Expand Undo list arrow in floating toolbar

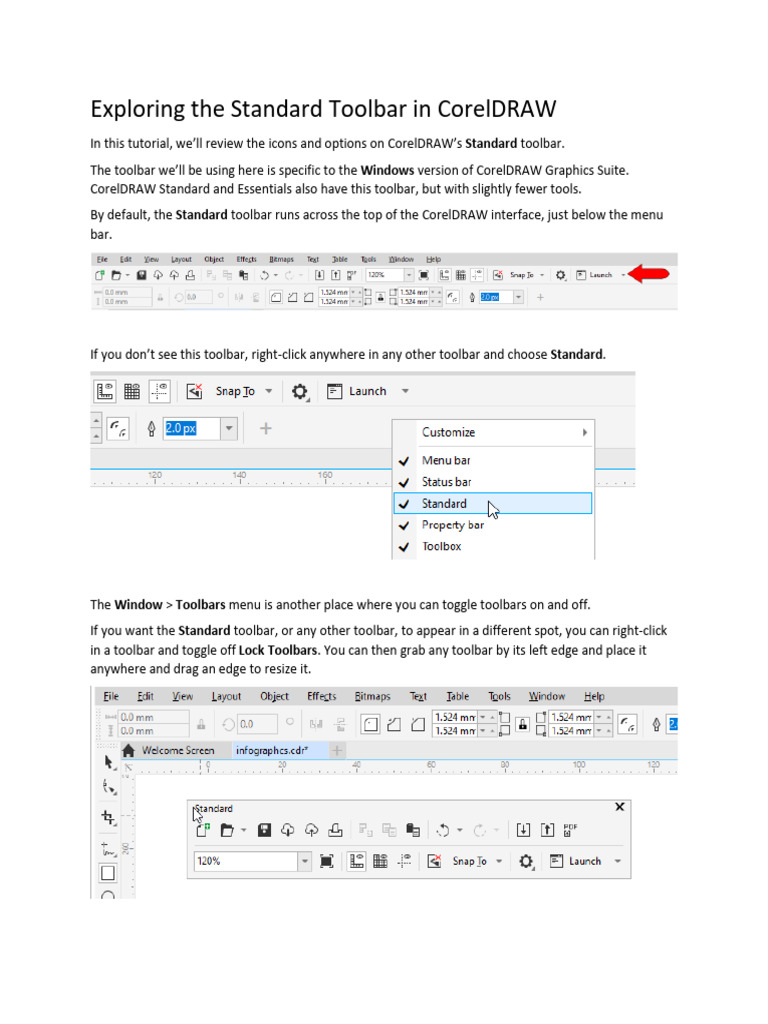[459, 830]
